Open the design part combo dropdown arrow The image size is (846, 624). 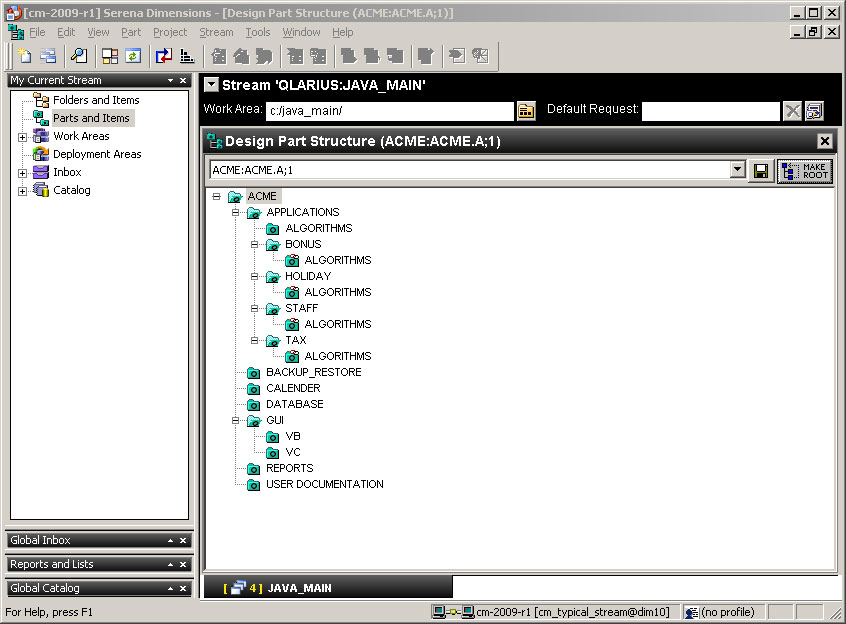(738, 170)
